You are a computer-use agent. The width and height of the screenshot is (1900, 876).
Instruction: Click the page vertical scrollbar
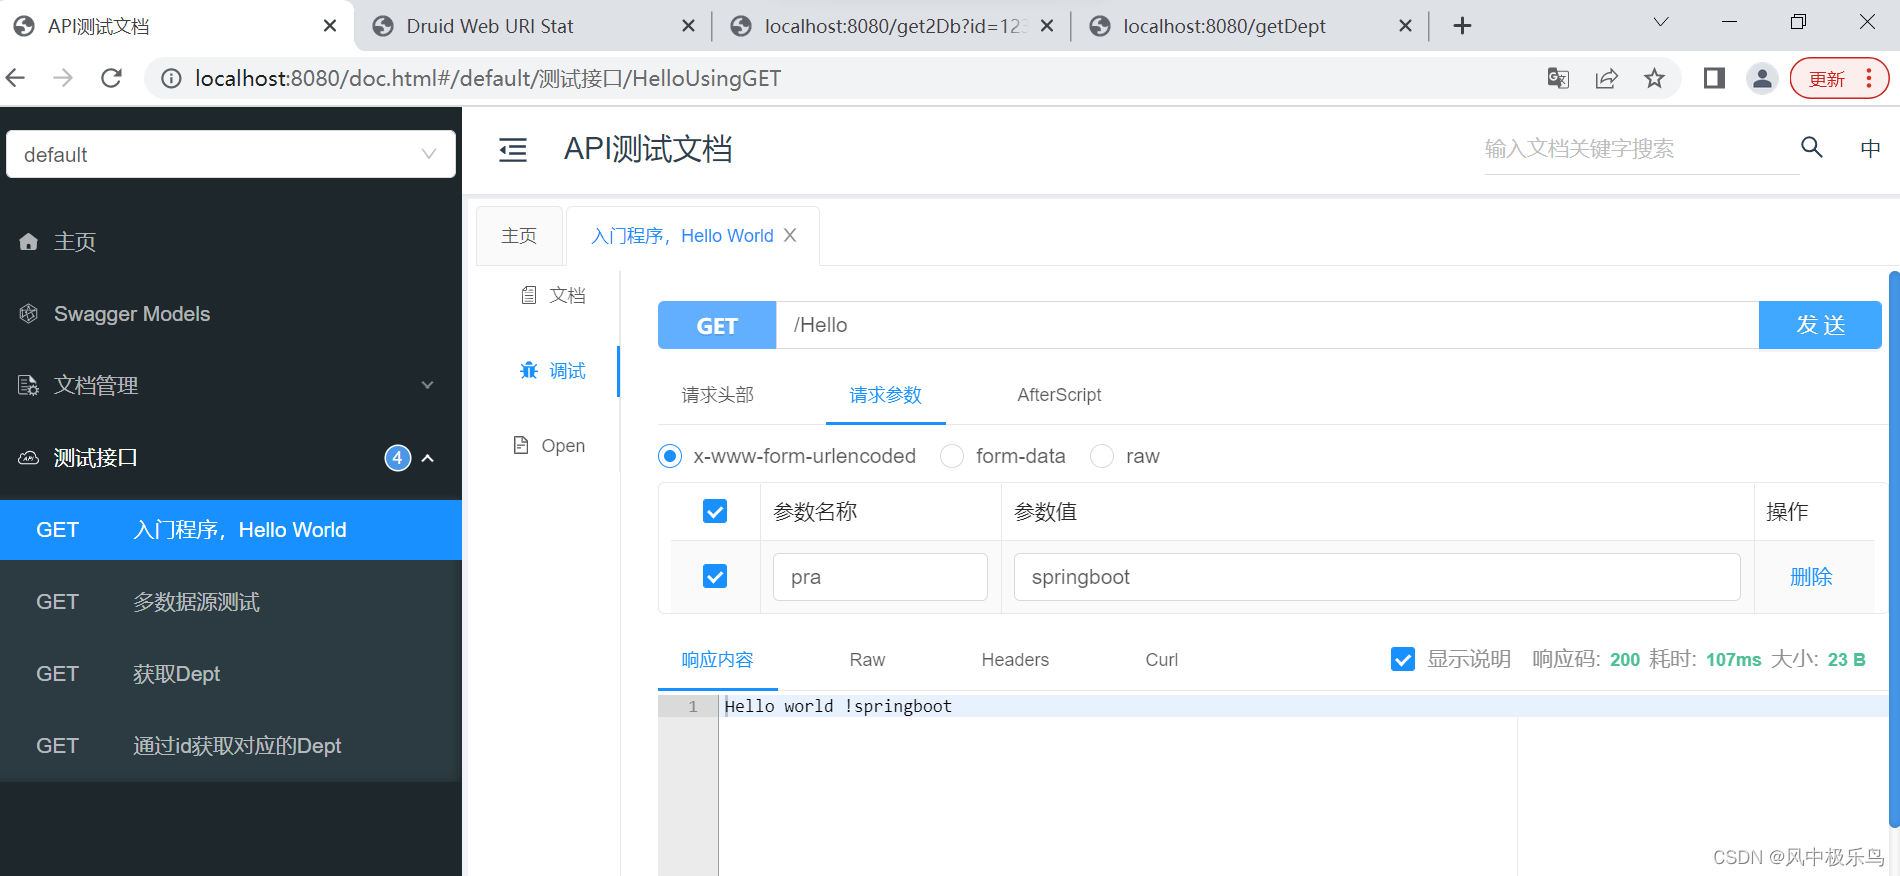pos(1894,548)
